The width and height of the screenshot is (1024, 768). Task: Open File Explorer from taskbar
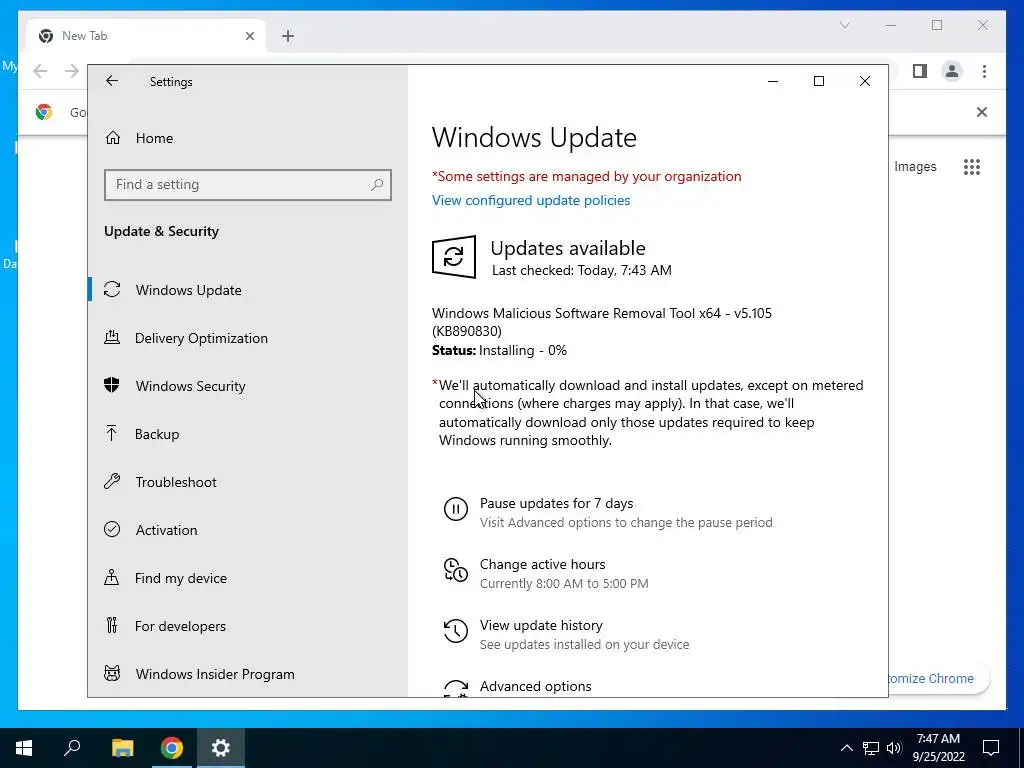[122, 748]
